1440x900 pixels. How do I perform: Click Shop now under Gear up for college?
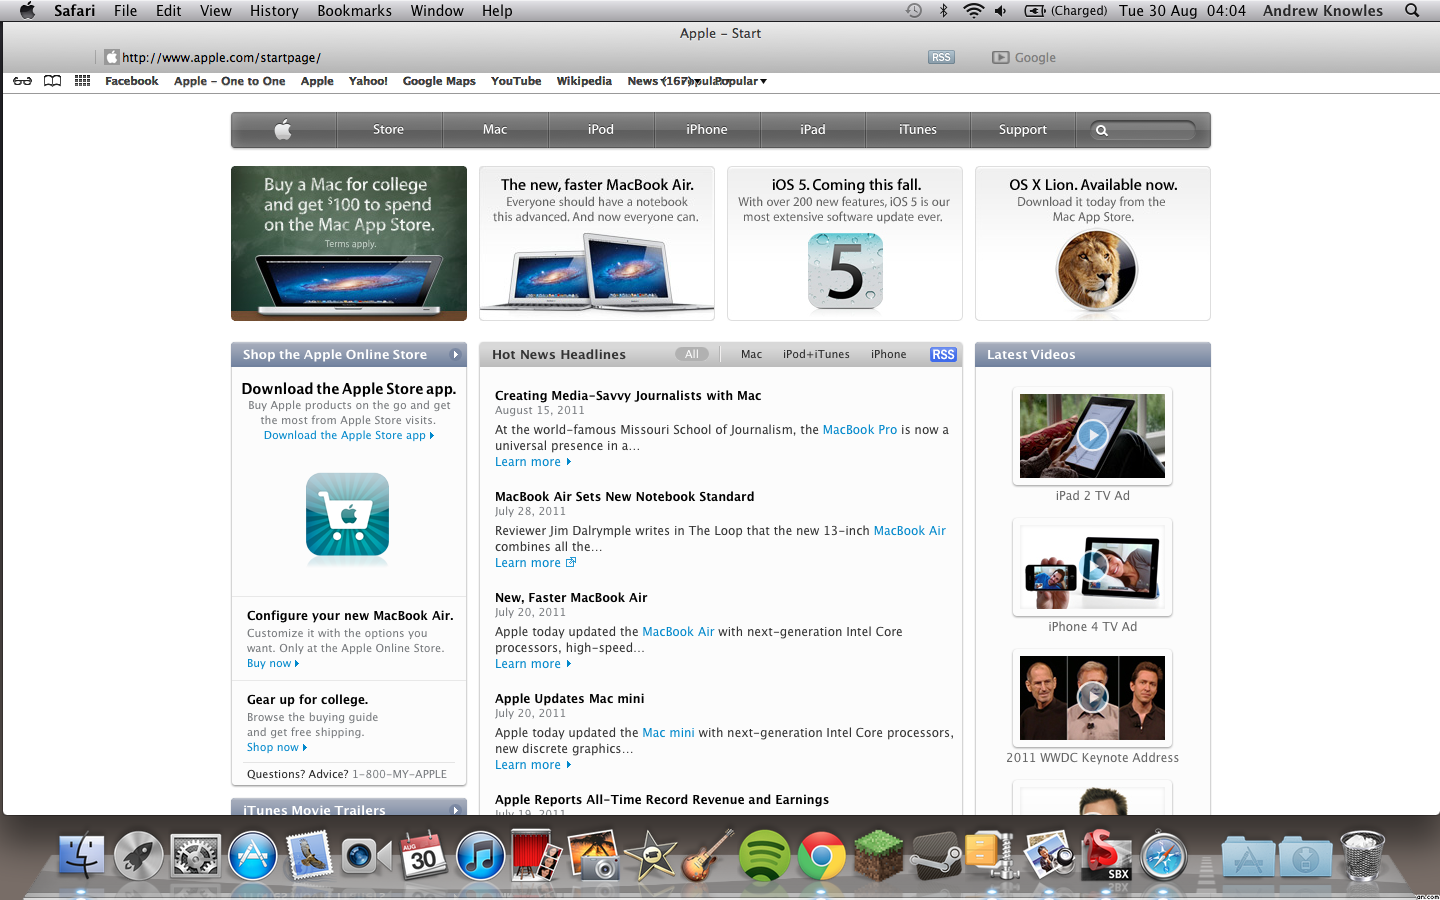277,747
